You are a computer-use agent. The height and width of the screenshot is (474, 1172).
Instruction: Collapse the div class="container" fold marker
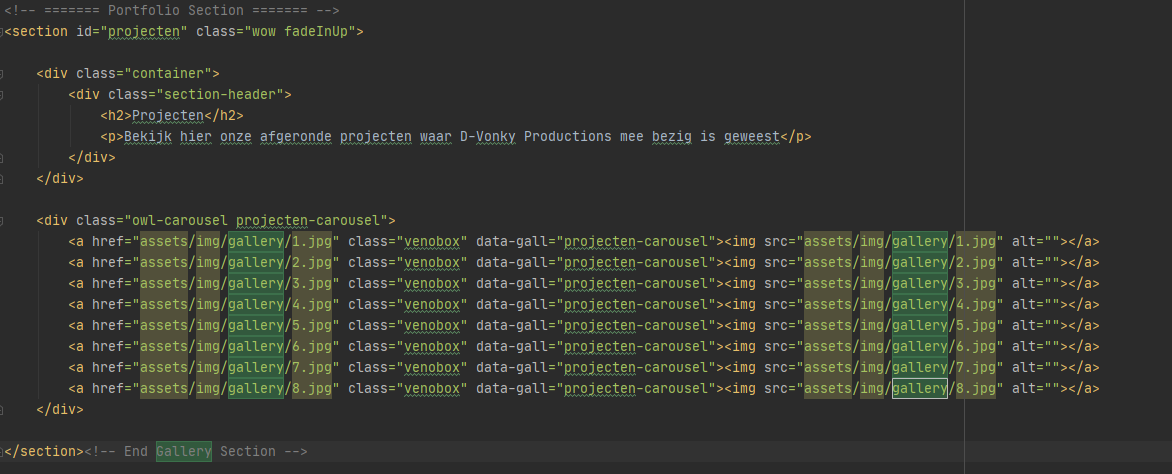(x=4, y=74)
